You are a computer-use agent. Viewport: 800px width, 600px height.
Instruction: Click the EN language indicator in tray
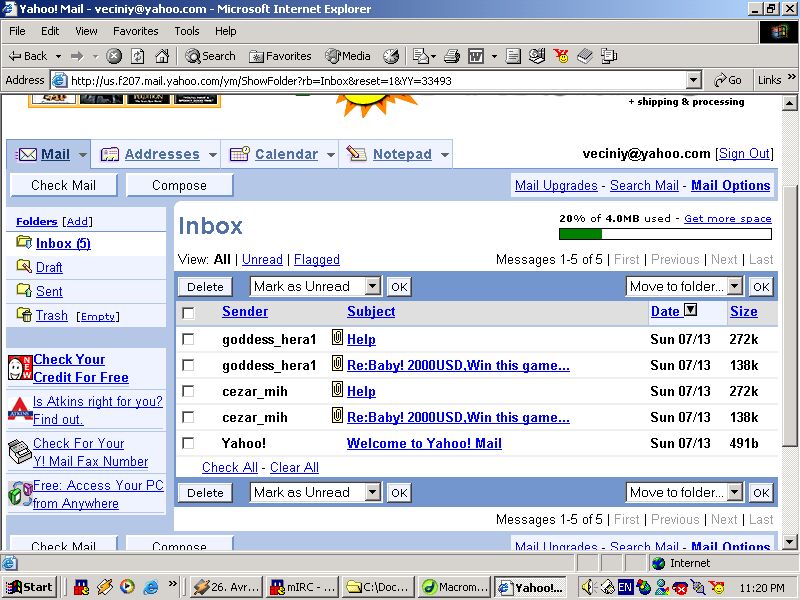[625, 587]
